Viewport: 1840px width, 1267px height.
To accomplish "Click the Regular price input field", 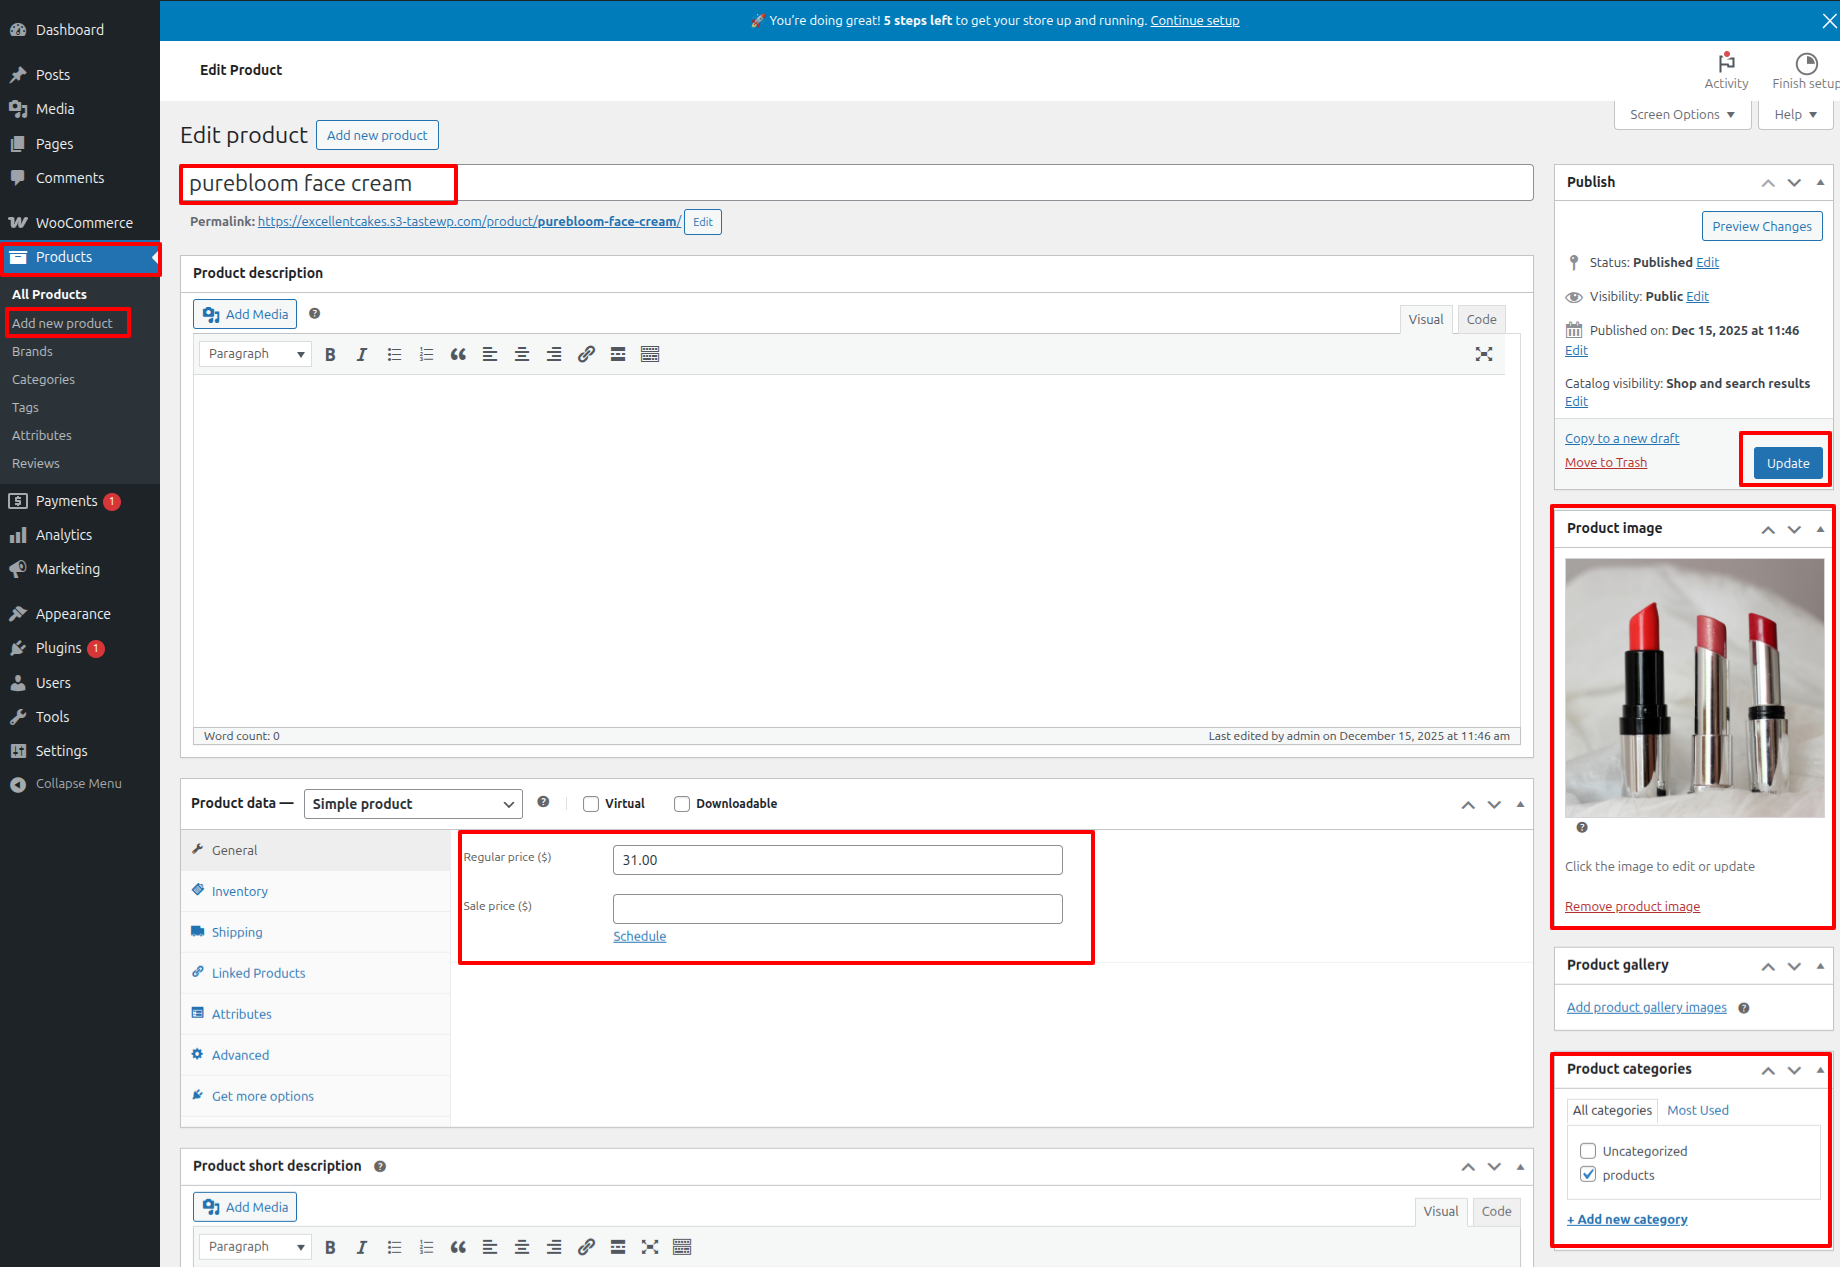I will click(x=837, y=860).
